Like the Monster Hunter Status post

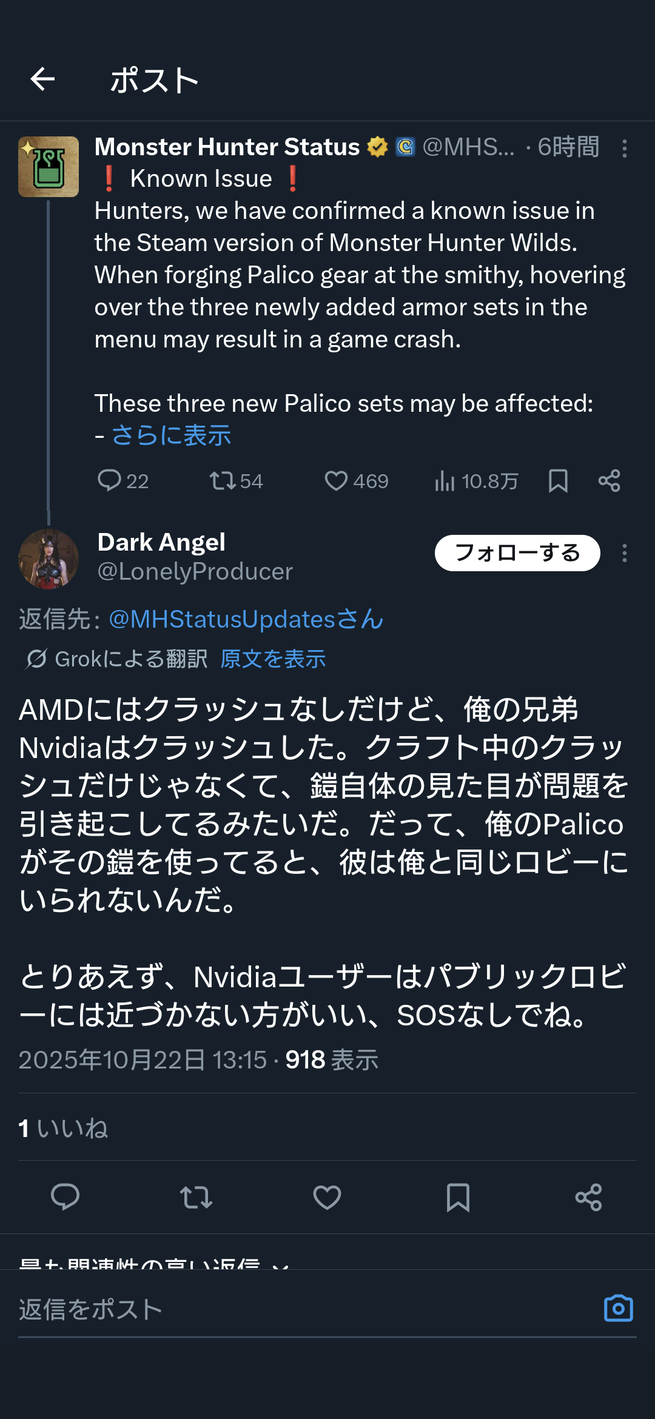356,481
